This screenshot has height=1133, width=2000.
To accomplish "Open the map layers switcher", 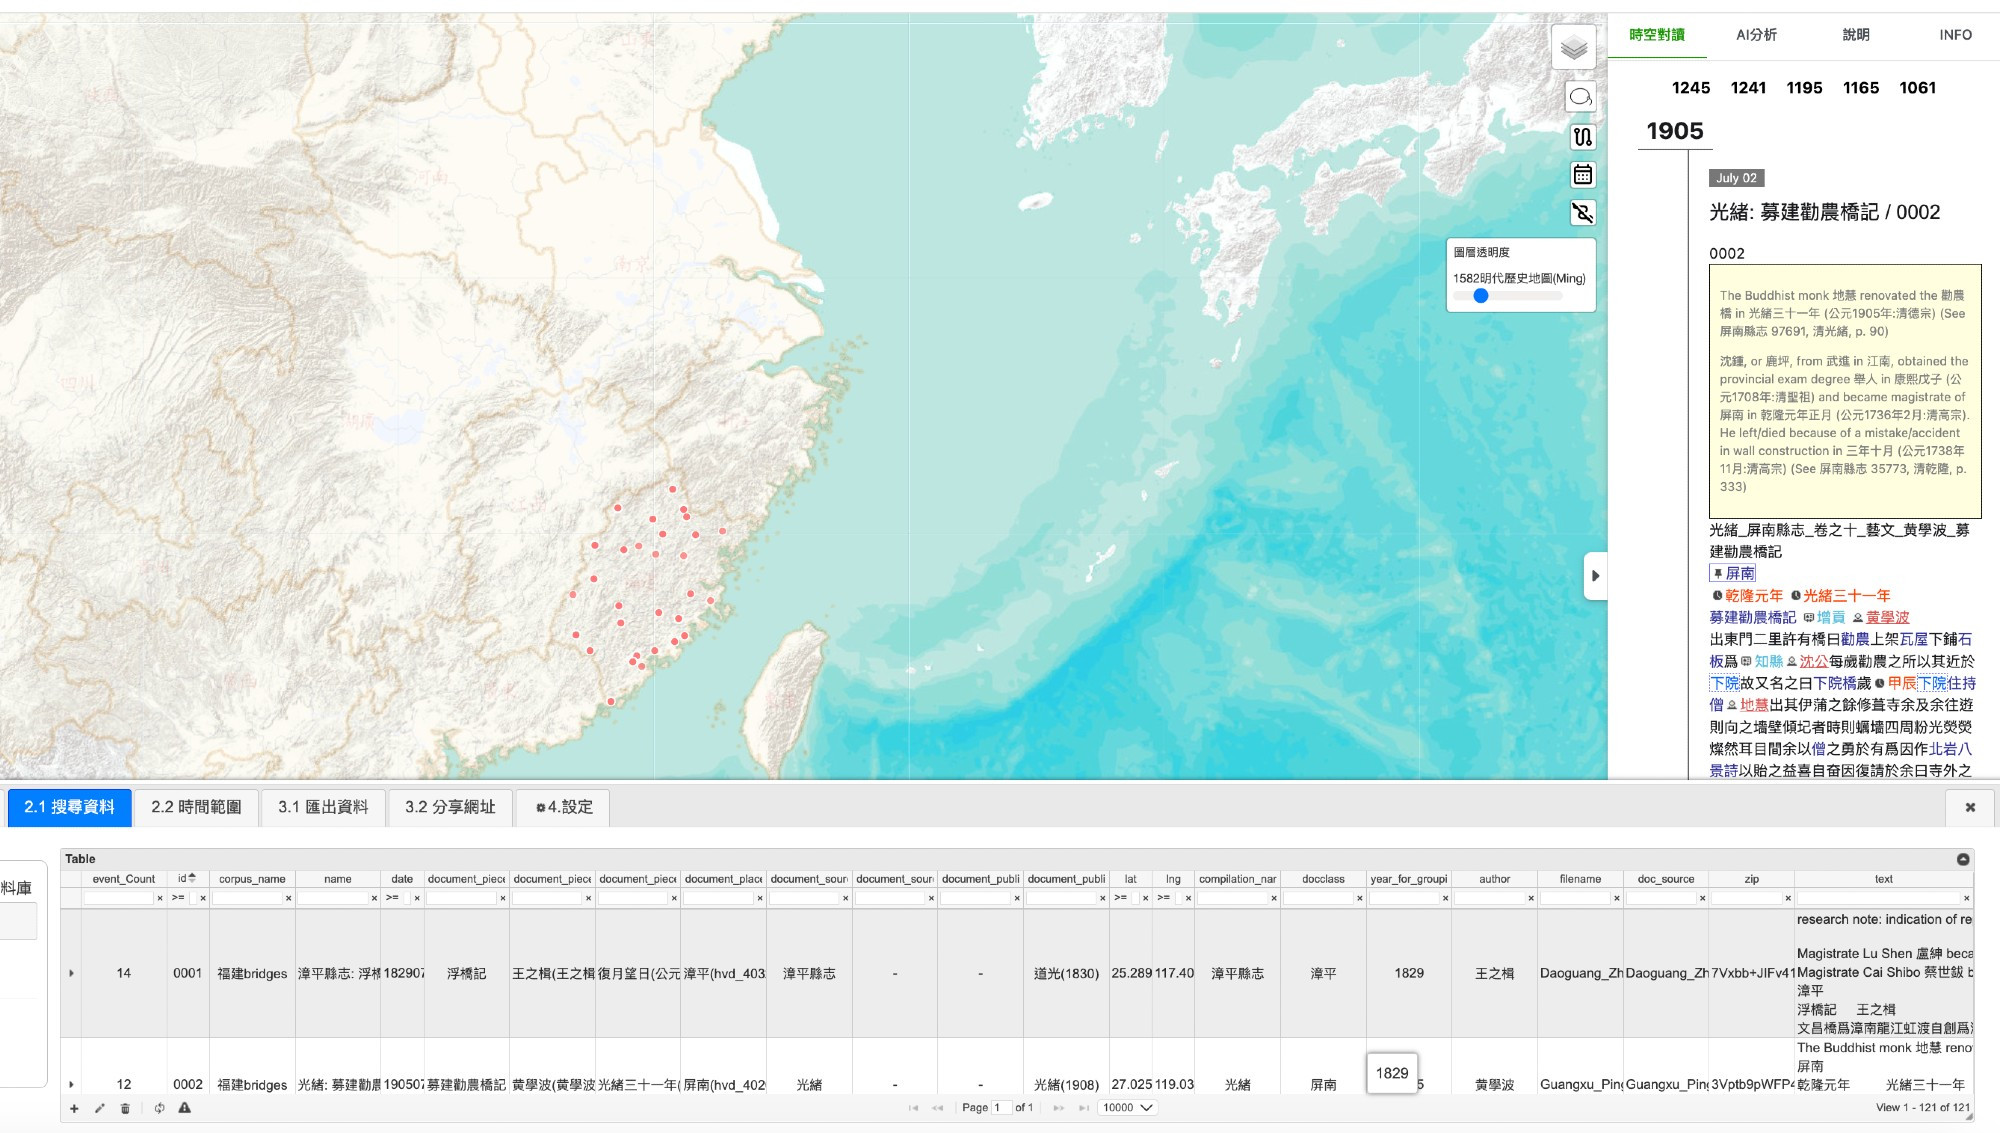I will [x=1573, y=48].
